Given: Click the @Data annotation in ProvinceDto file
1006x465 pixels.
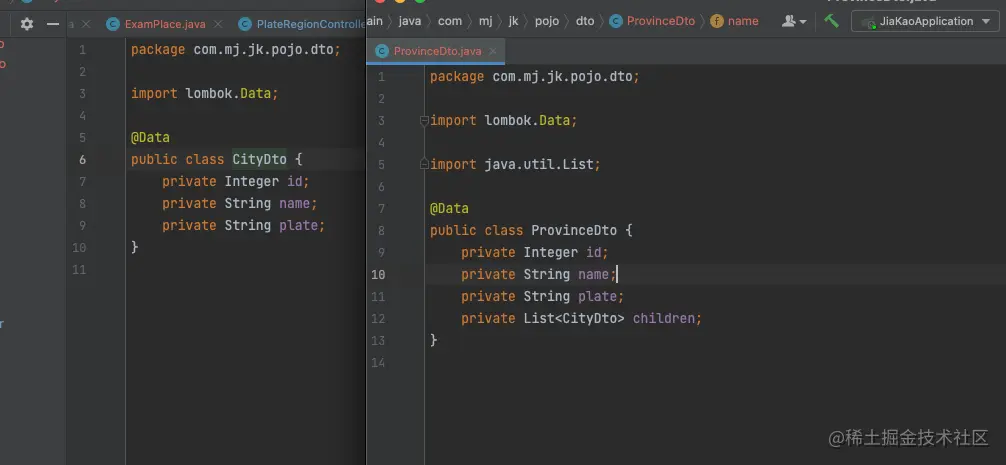Looking at the screenshot, I should click(x=449, y=208).
